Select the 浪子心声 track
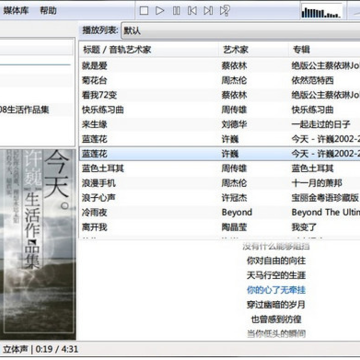This screenshot has width=360, height=360. (x=99, y=198)
